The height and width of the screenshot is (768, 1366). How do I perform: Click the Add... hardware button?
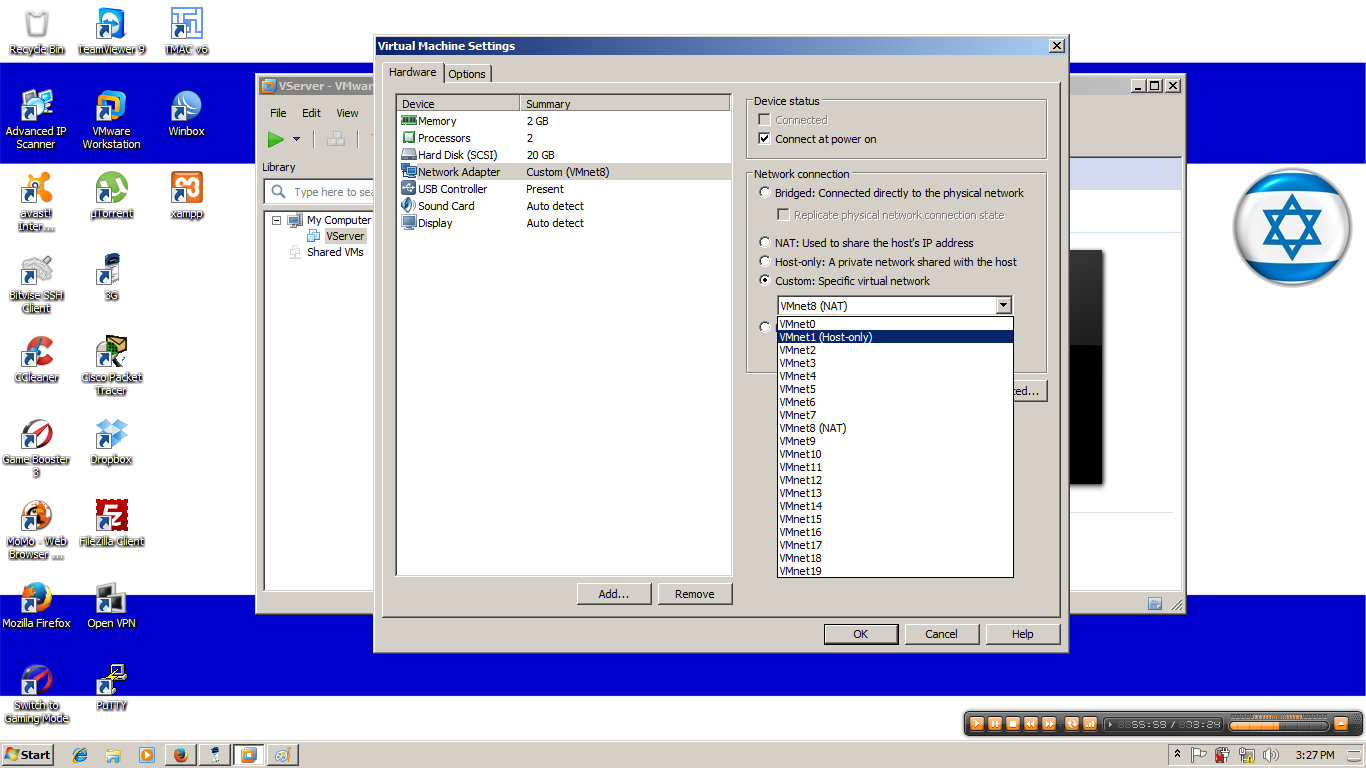click(614, 594)
